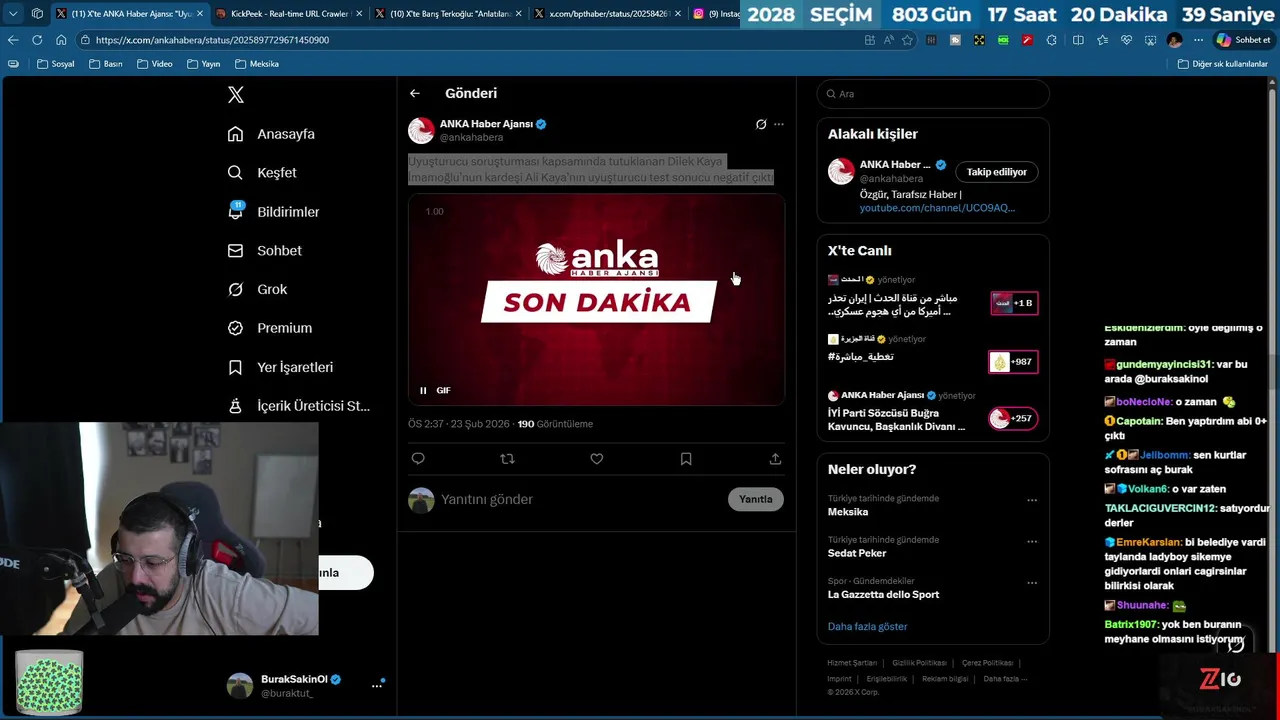Open ANKA Haber Ajansı profile avatar
This screenshot has height=720, width=1280.
tap(421, 130)
